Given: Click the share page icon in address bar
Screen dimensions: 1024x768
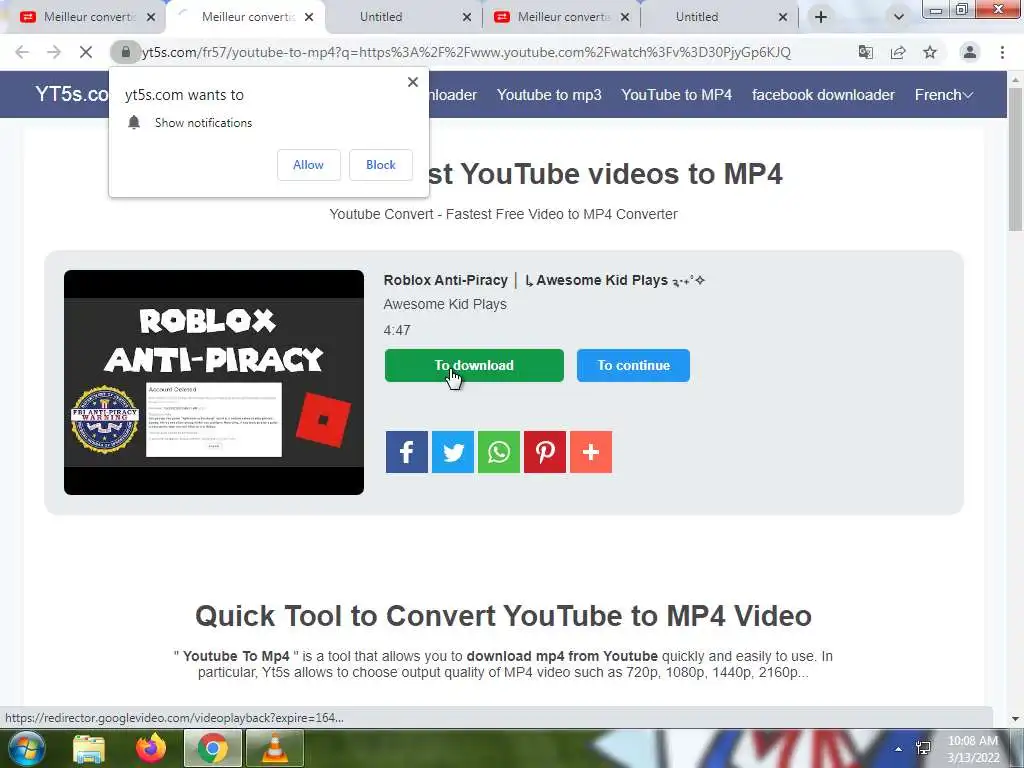Looking at the screenshot, I should 898,52.
